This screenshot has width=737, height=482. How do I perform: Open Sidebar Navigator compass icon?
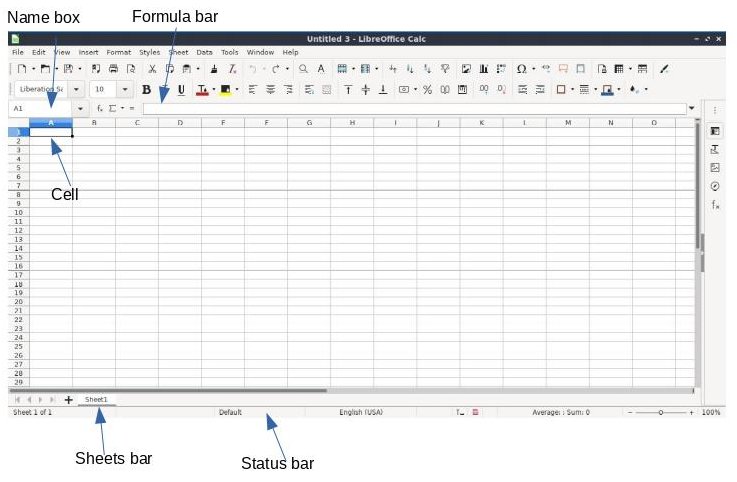pos(715,186)
